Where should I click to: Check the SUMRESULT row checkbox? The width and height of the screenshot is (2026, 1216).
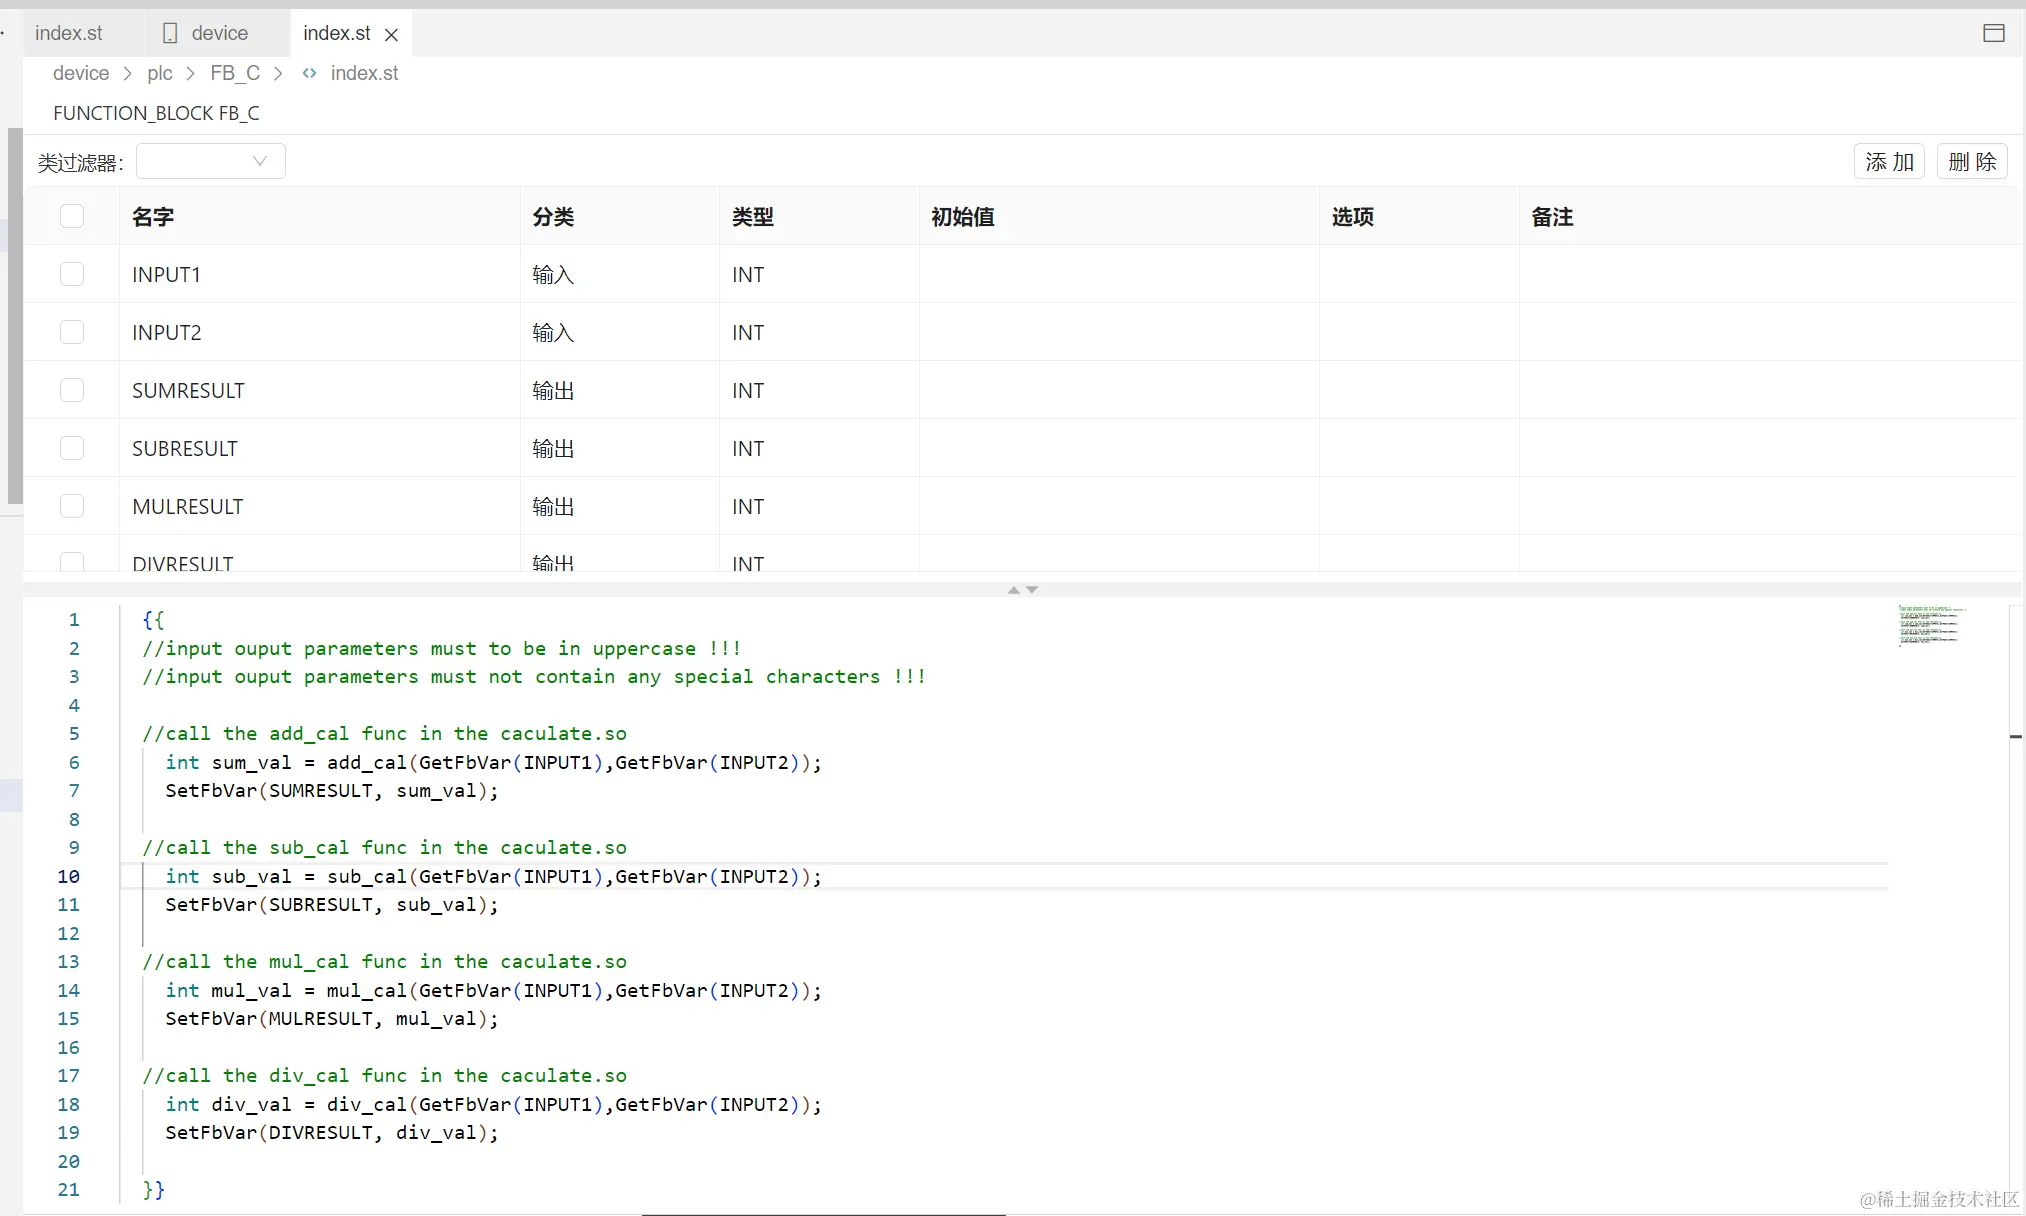(72, 390)
